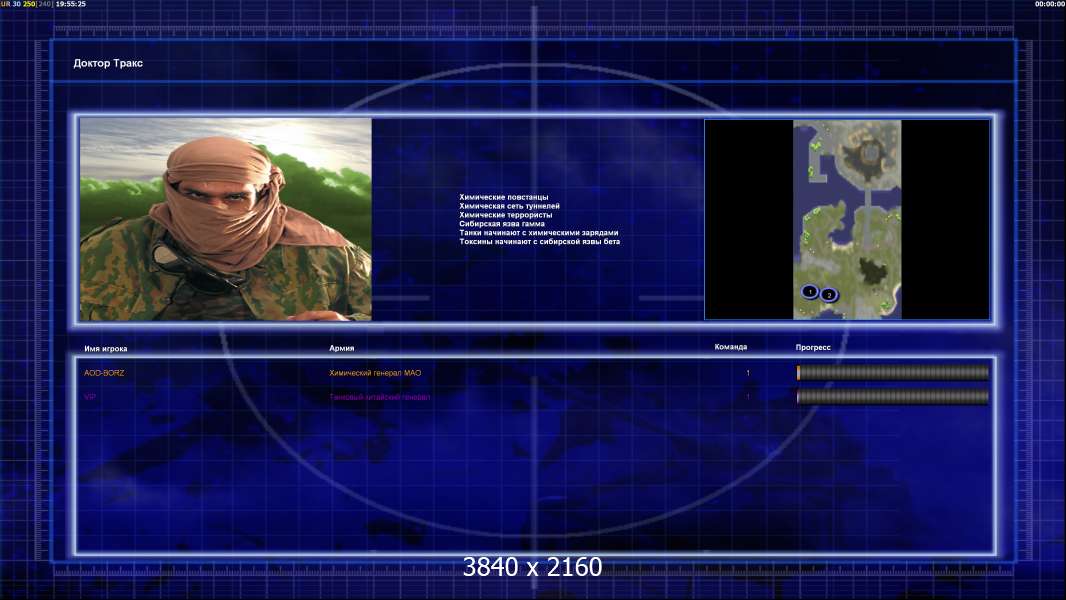Select player name AOD-BORZ
Screen dimensions: 1066x600
point(104,373)
